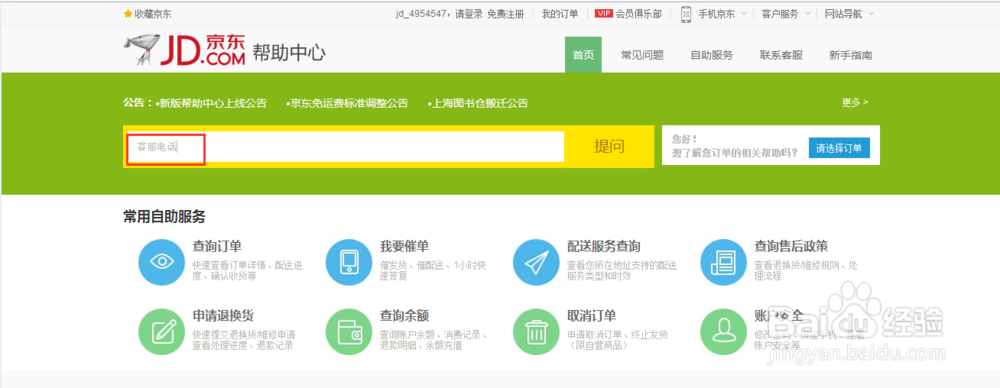Screen dimensions: 1000x388
Task: Click the 收藏京东 link
Action: [152, 14]
